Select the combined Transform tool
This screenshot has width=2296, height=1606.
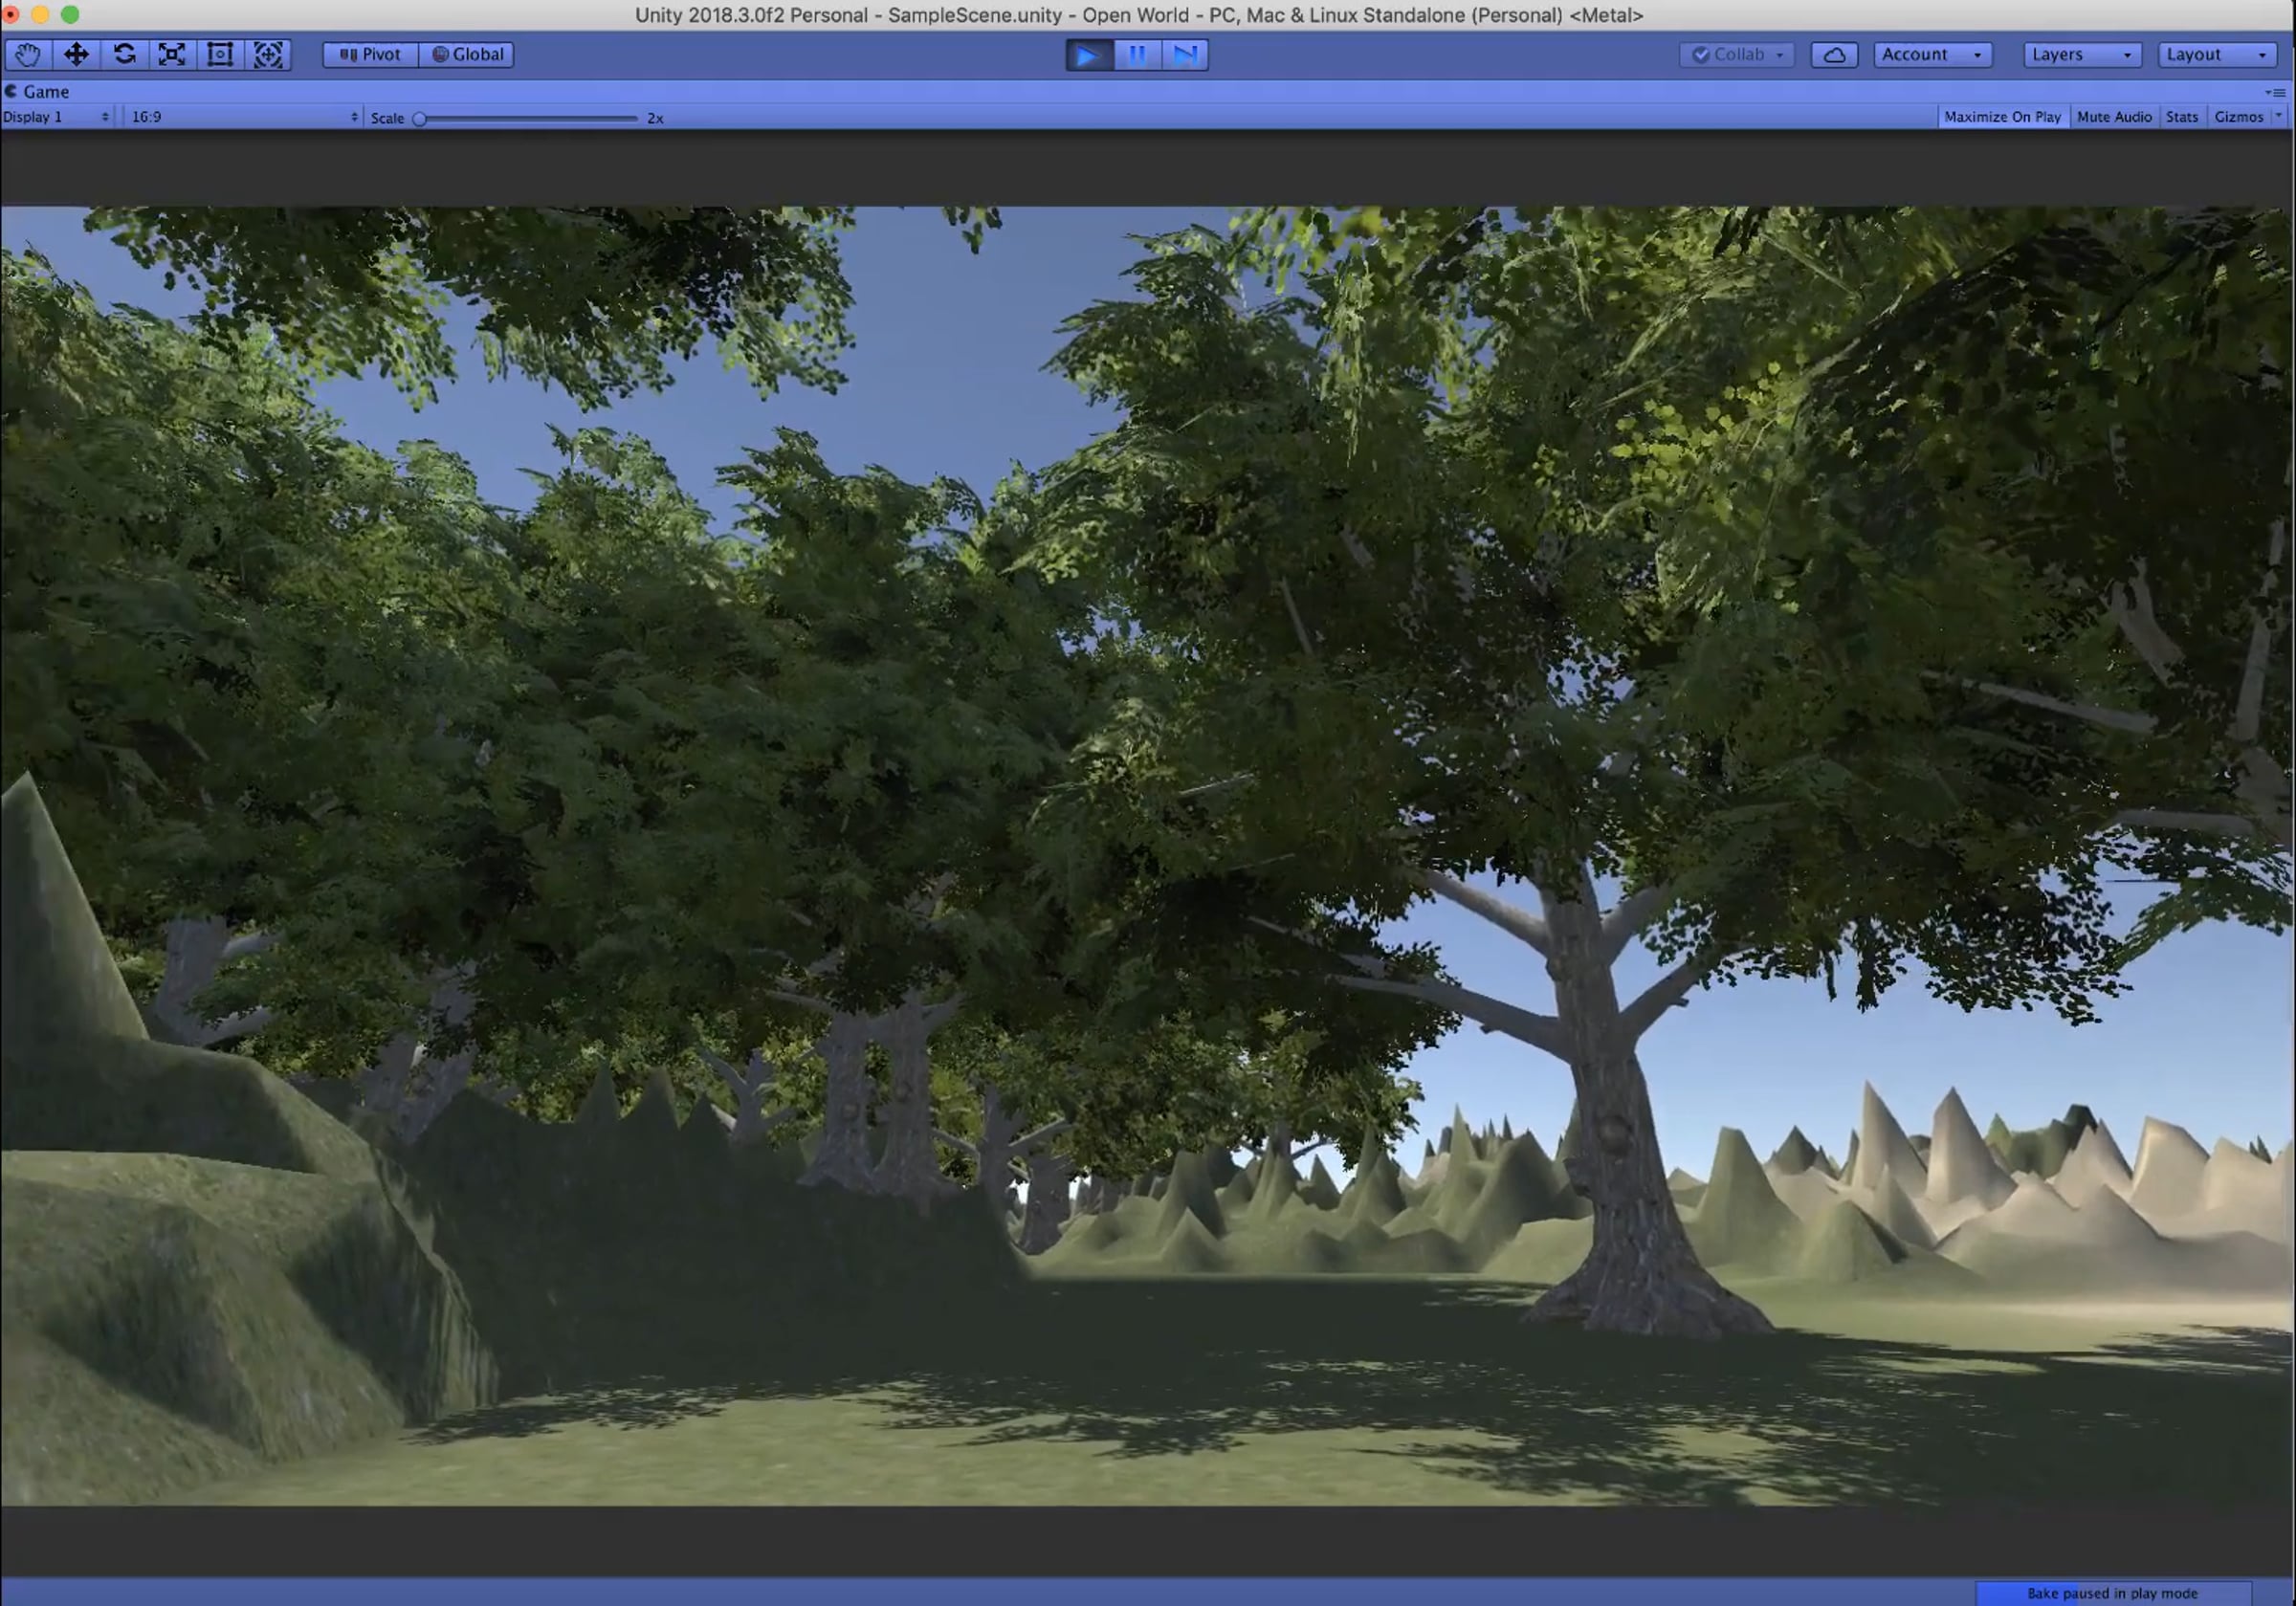coord(268,54)
